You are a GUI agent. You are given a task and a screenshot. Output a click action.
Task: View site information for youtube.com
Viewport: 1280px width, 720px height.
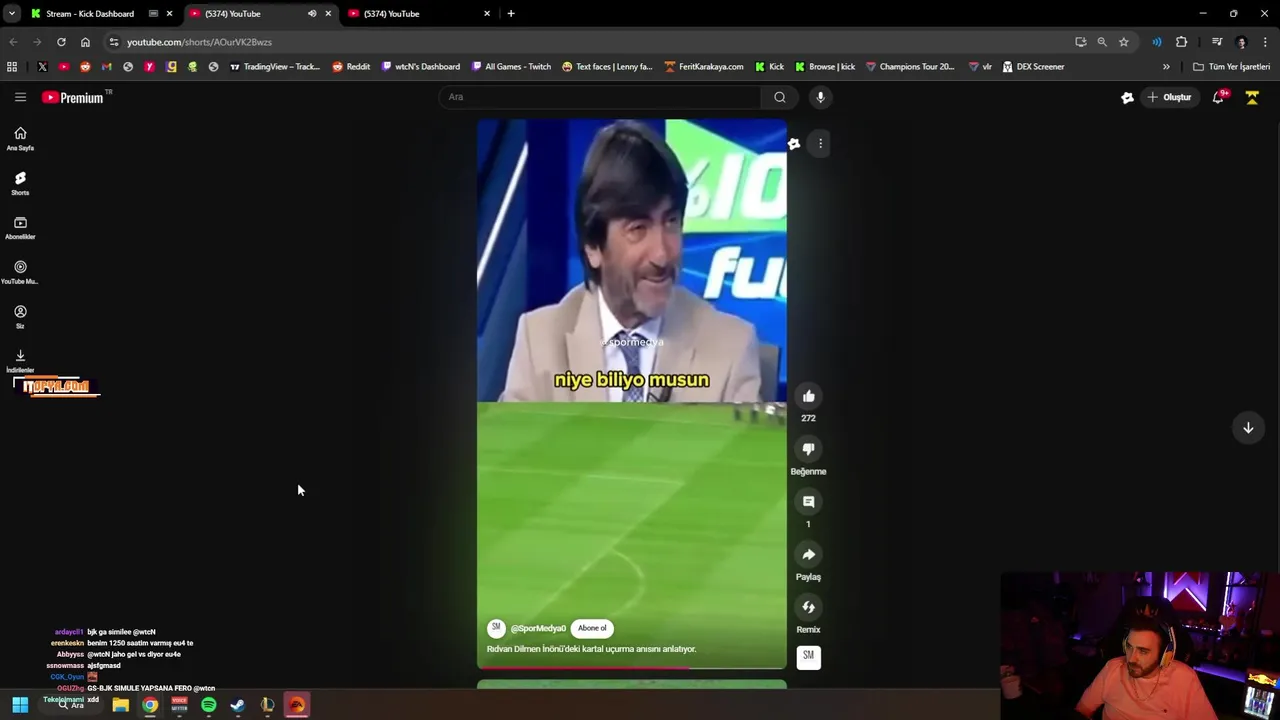click(x=113, y=42)
